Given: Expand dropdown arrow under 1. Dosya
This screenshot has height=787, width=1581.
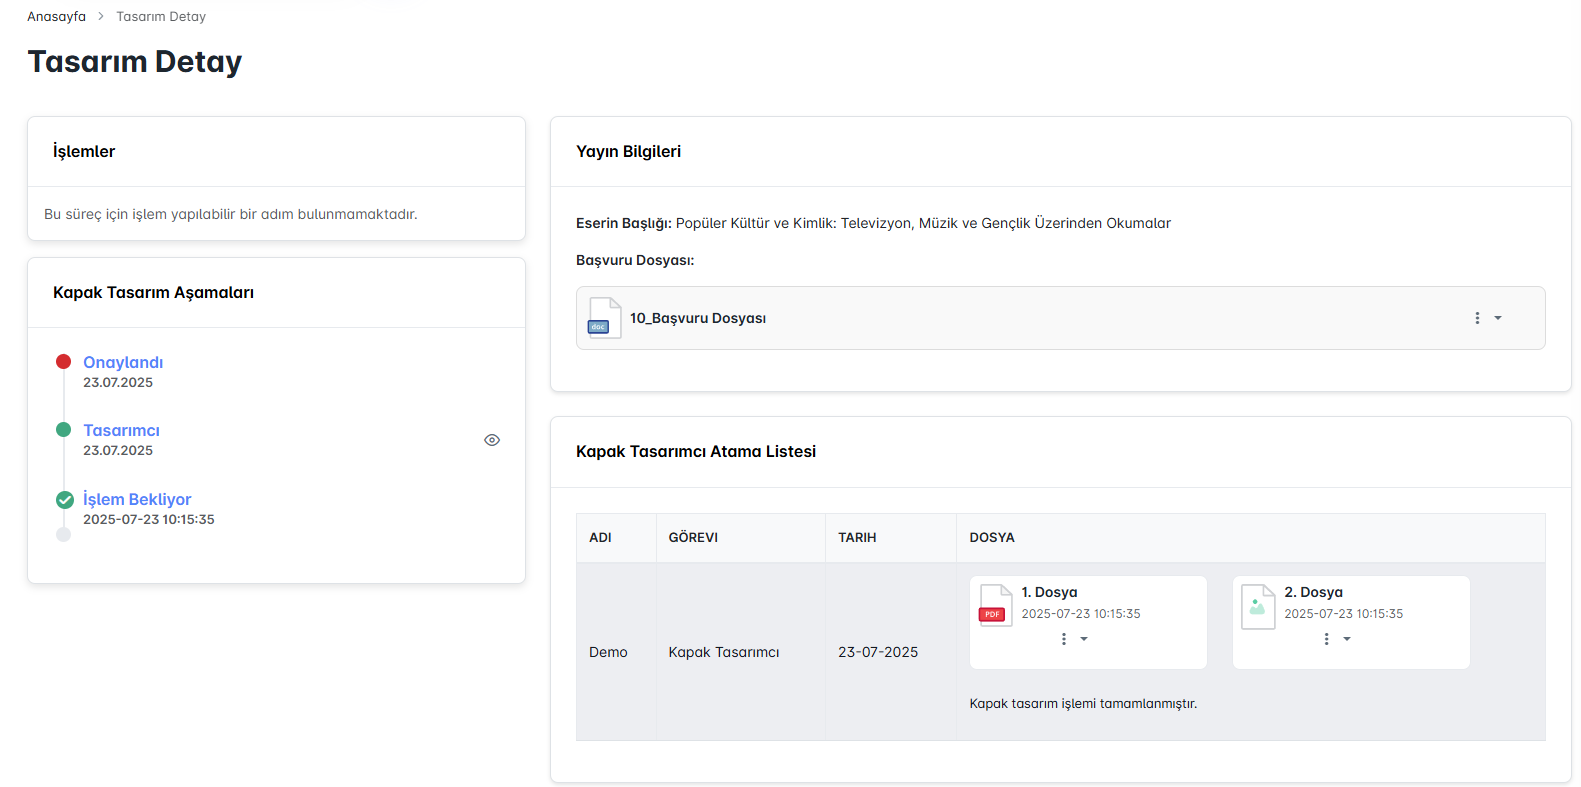Looking at the screenshot, I should click(x=1084, y=639).
